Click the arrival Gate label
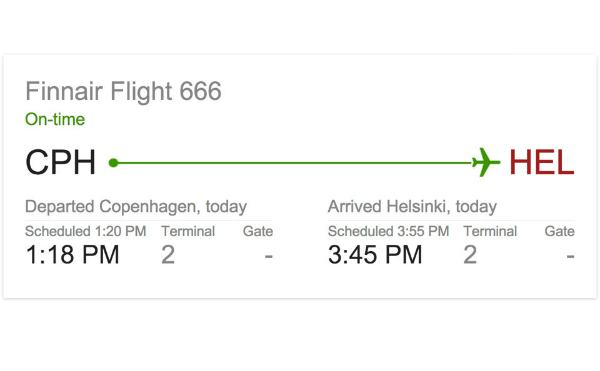The width and height of the screenshot is (600, 371). pyautogui.click(x=559, y=231)
